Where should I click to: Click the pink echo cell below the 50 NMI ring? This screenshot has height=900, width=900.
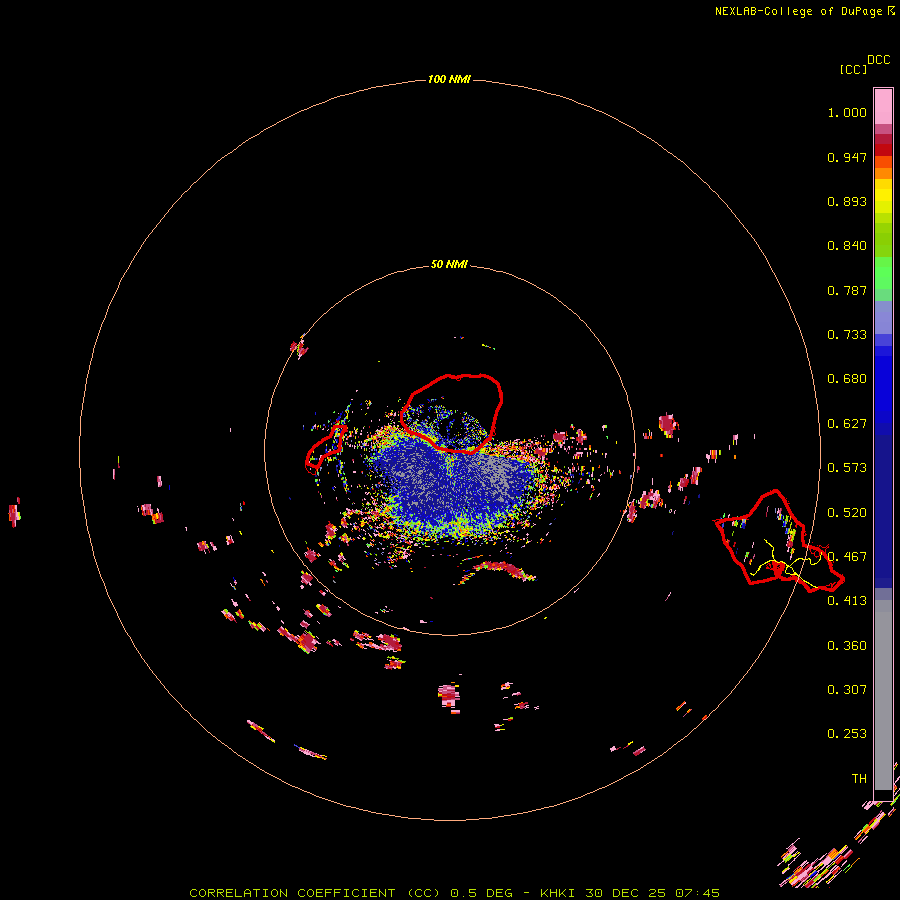[449, 696]
